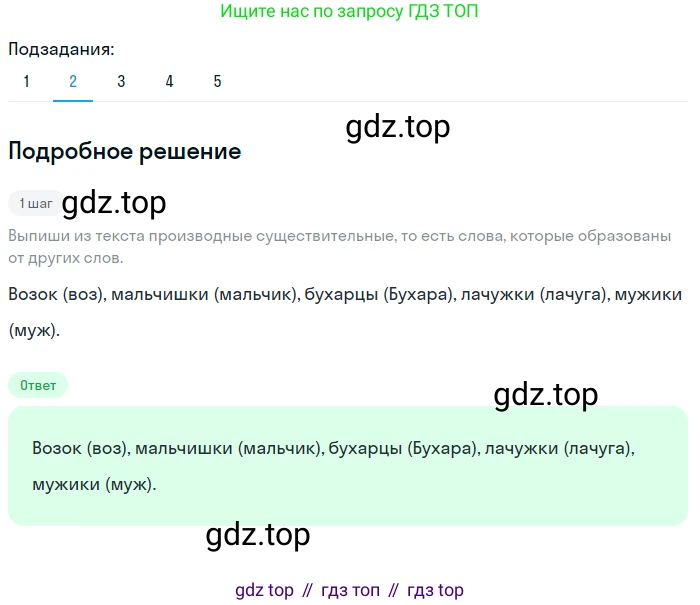Click gdz.top watermark above the heading's right
Image resolution: width=700 pixels, height=605 pixels.
(x=398, y=127)
